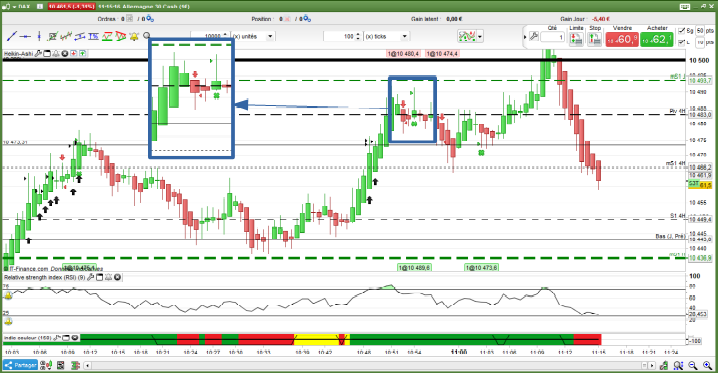Click the lower RSI alert bell at 25
Screen dimensions: 718x373
8,322
